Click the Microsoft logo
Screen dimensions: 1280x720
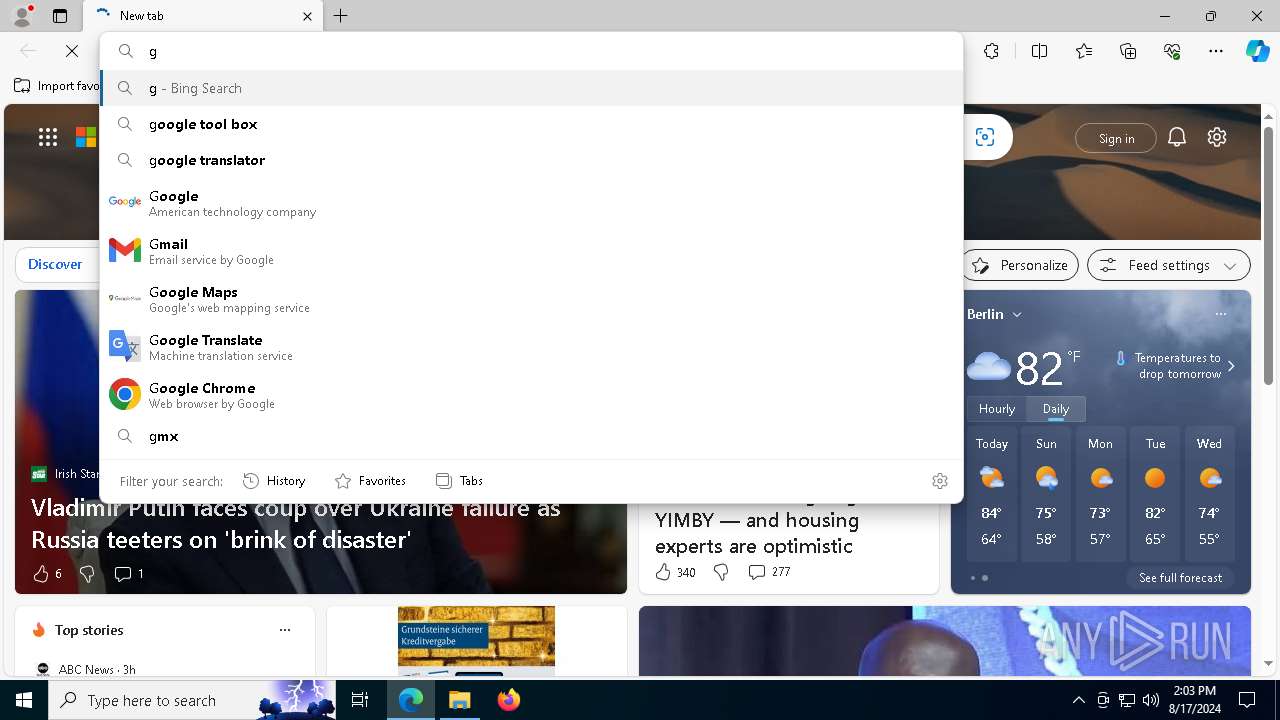click(86, 138)
